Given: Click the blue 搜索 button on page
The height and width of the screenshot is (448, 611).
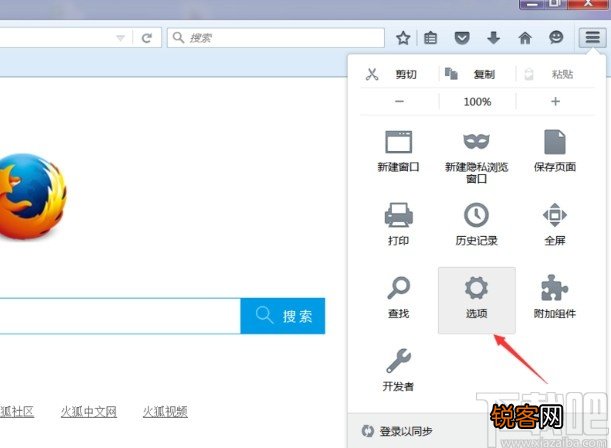Looking at the screenshot, I should click(283, 316).
